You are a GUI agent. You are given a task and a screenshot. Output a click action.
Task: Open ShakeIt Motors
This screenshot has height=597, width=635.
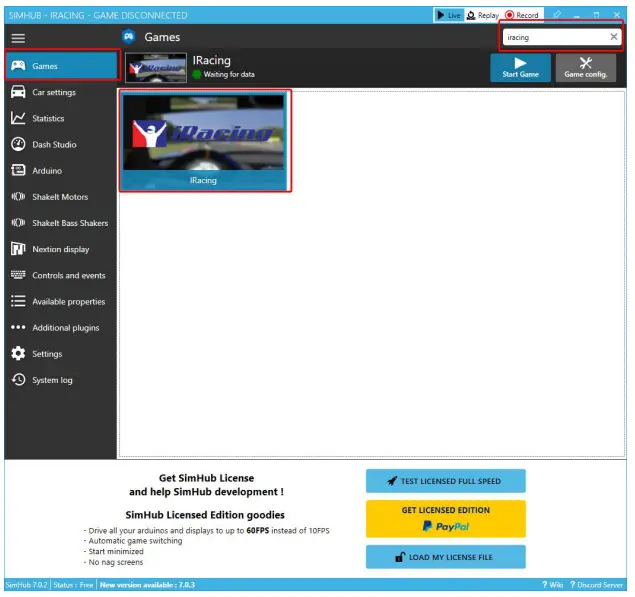60,197
